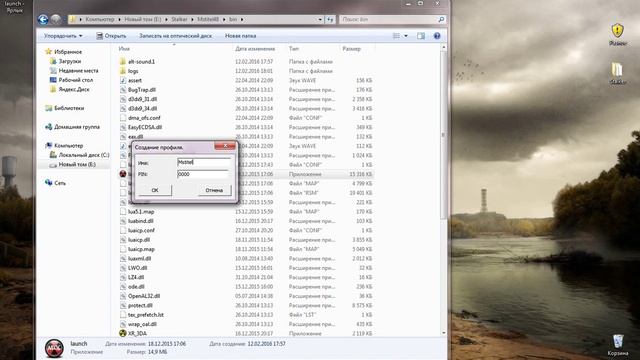The height and width of the screenshot is (360, 640).
Task: Click the Открыть toolbar button
Action: pos(111,36)
